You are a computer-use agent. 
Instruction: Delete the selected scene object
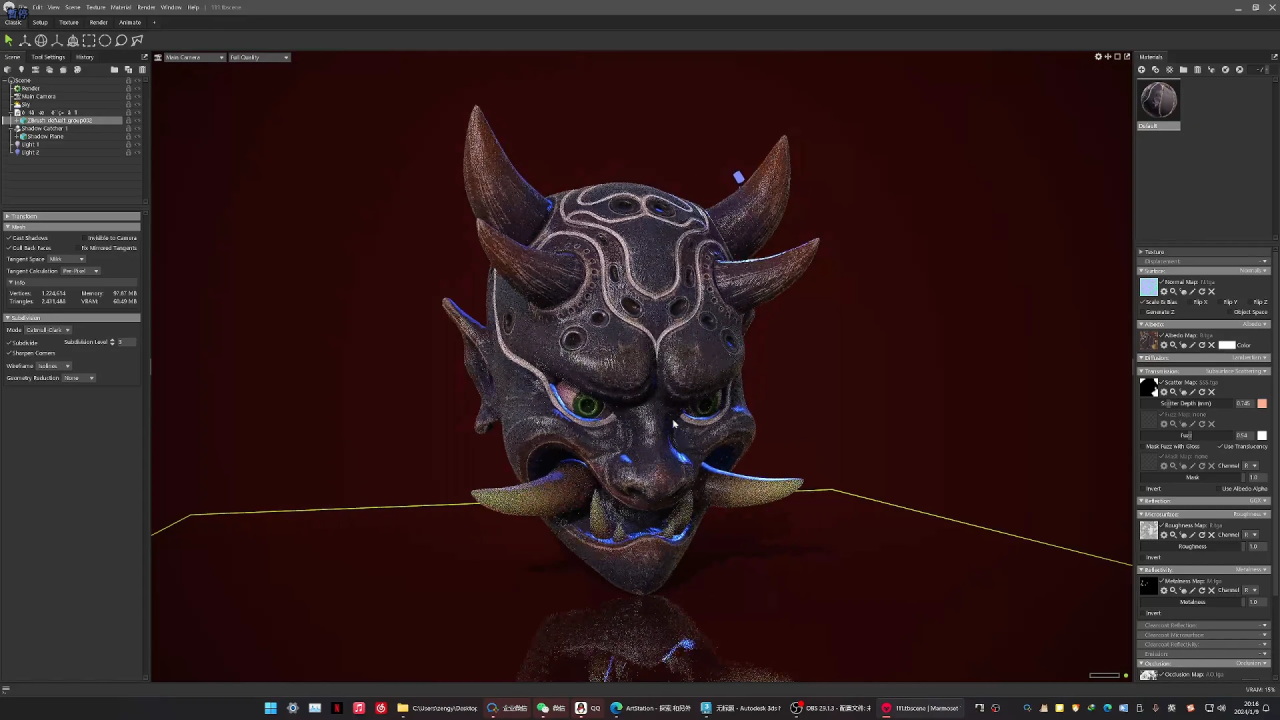(141, 70)
